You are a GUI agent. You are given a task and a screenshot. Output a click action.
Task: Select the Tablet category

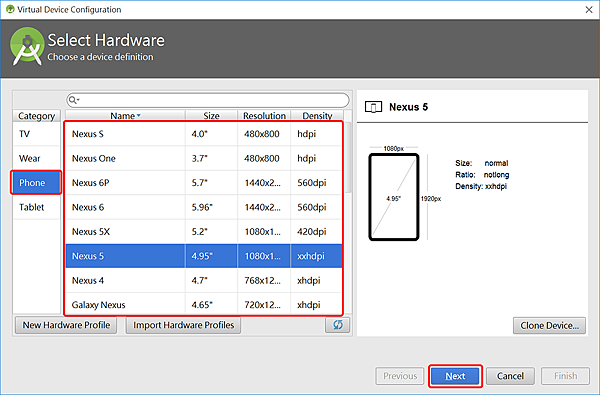coord(37,207)
